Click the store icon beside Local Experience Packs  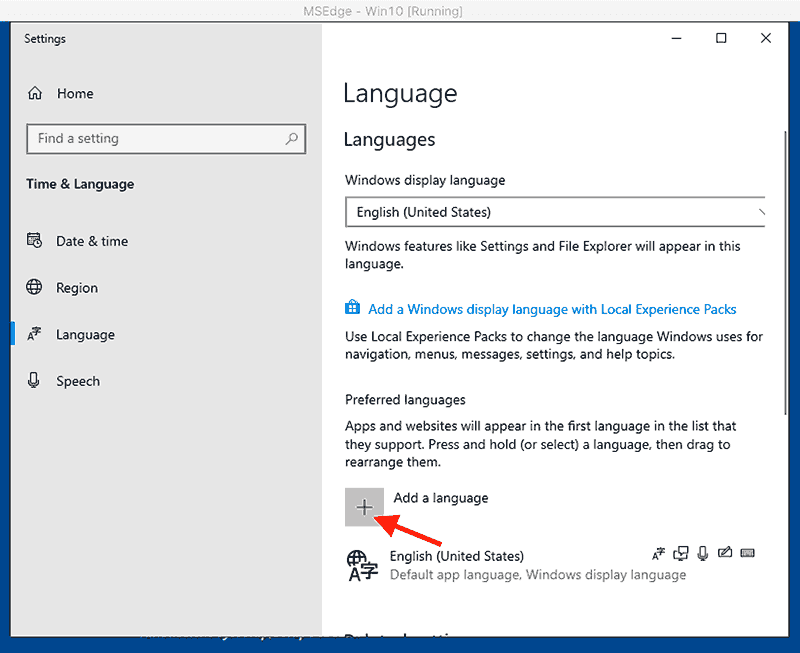352,309
